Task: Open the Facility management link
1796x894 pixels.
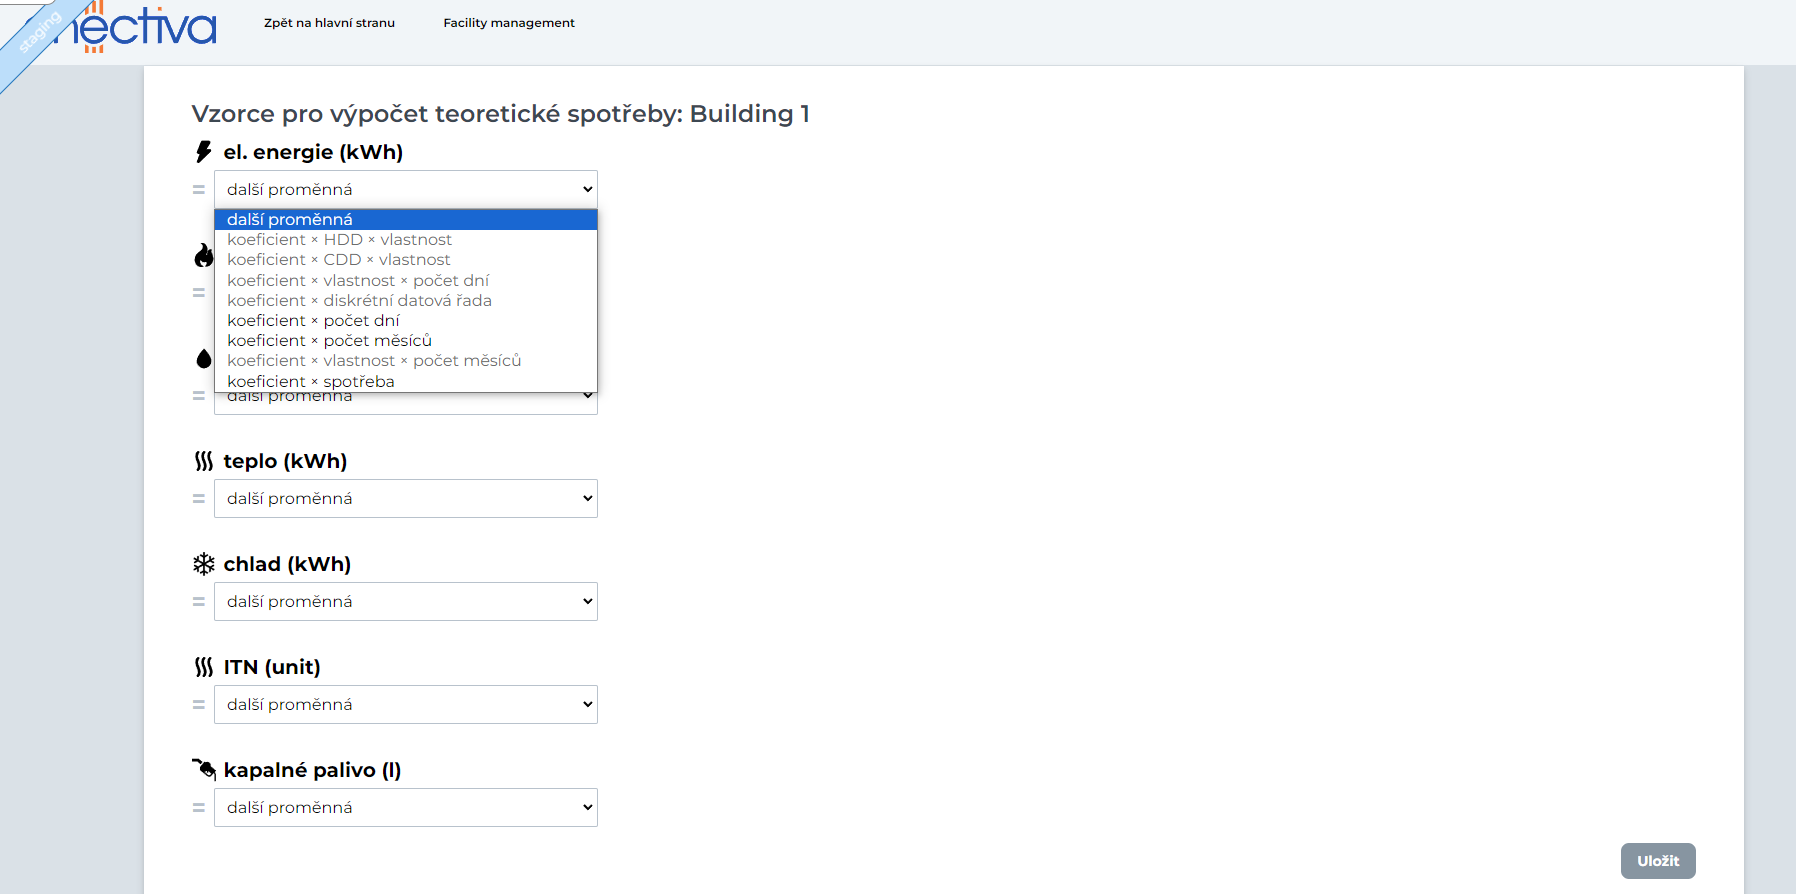Action: pyautogui.click(x=509, y=23)
